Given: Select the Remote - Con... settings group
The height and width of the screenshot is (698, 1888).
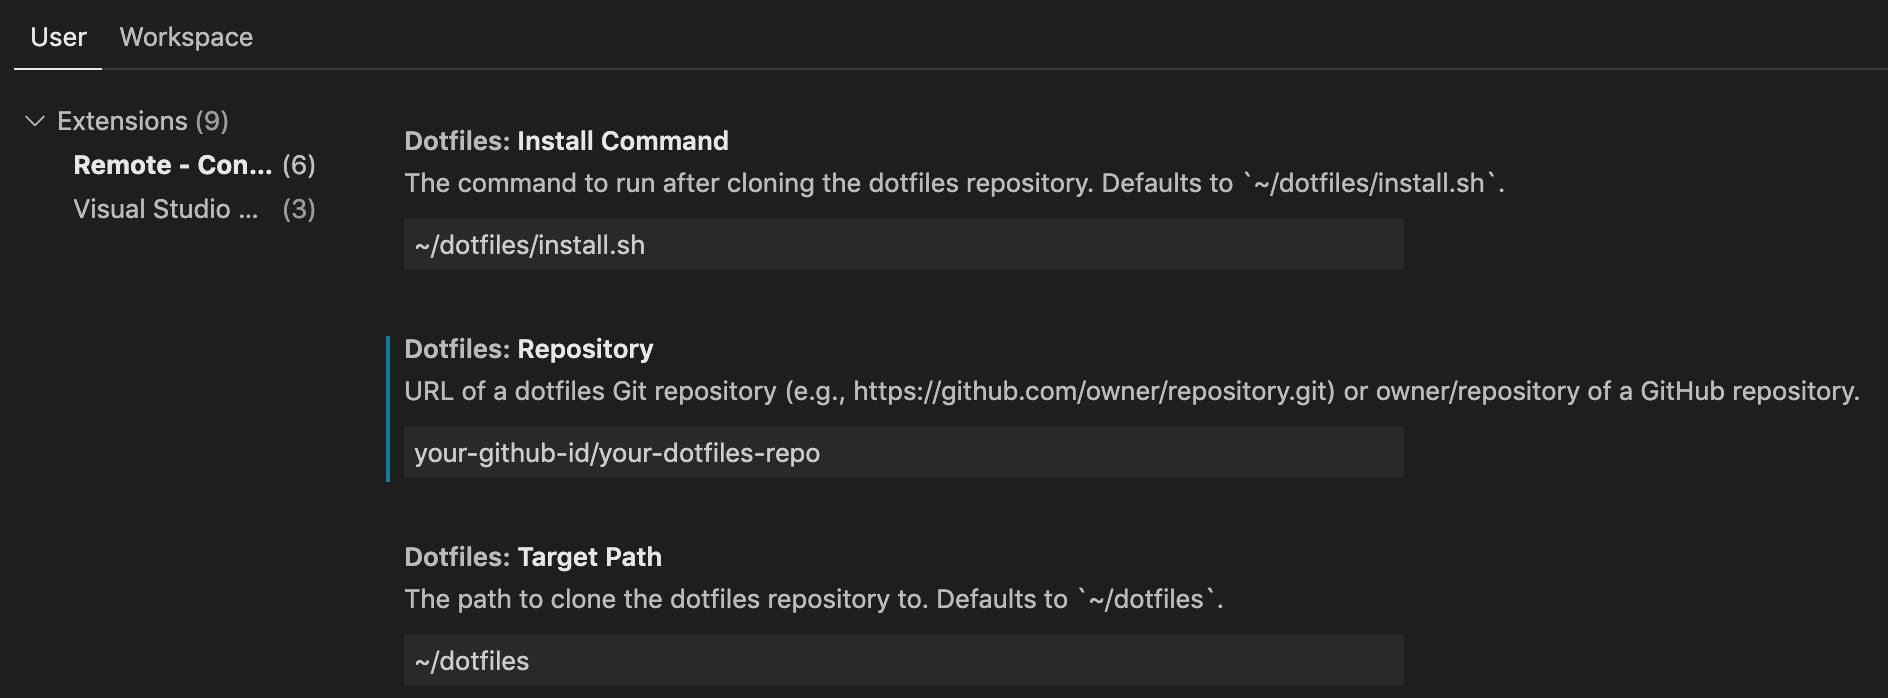Looking at the screenshot, I should 170,165.
